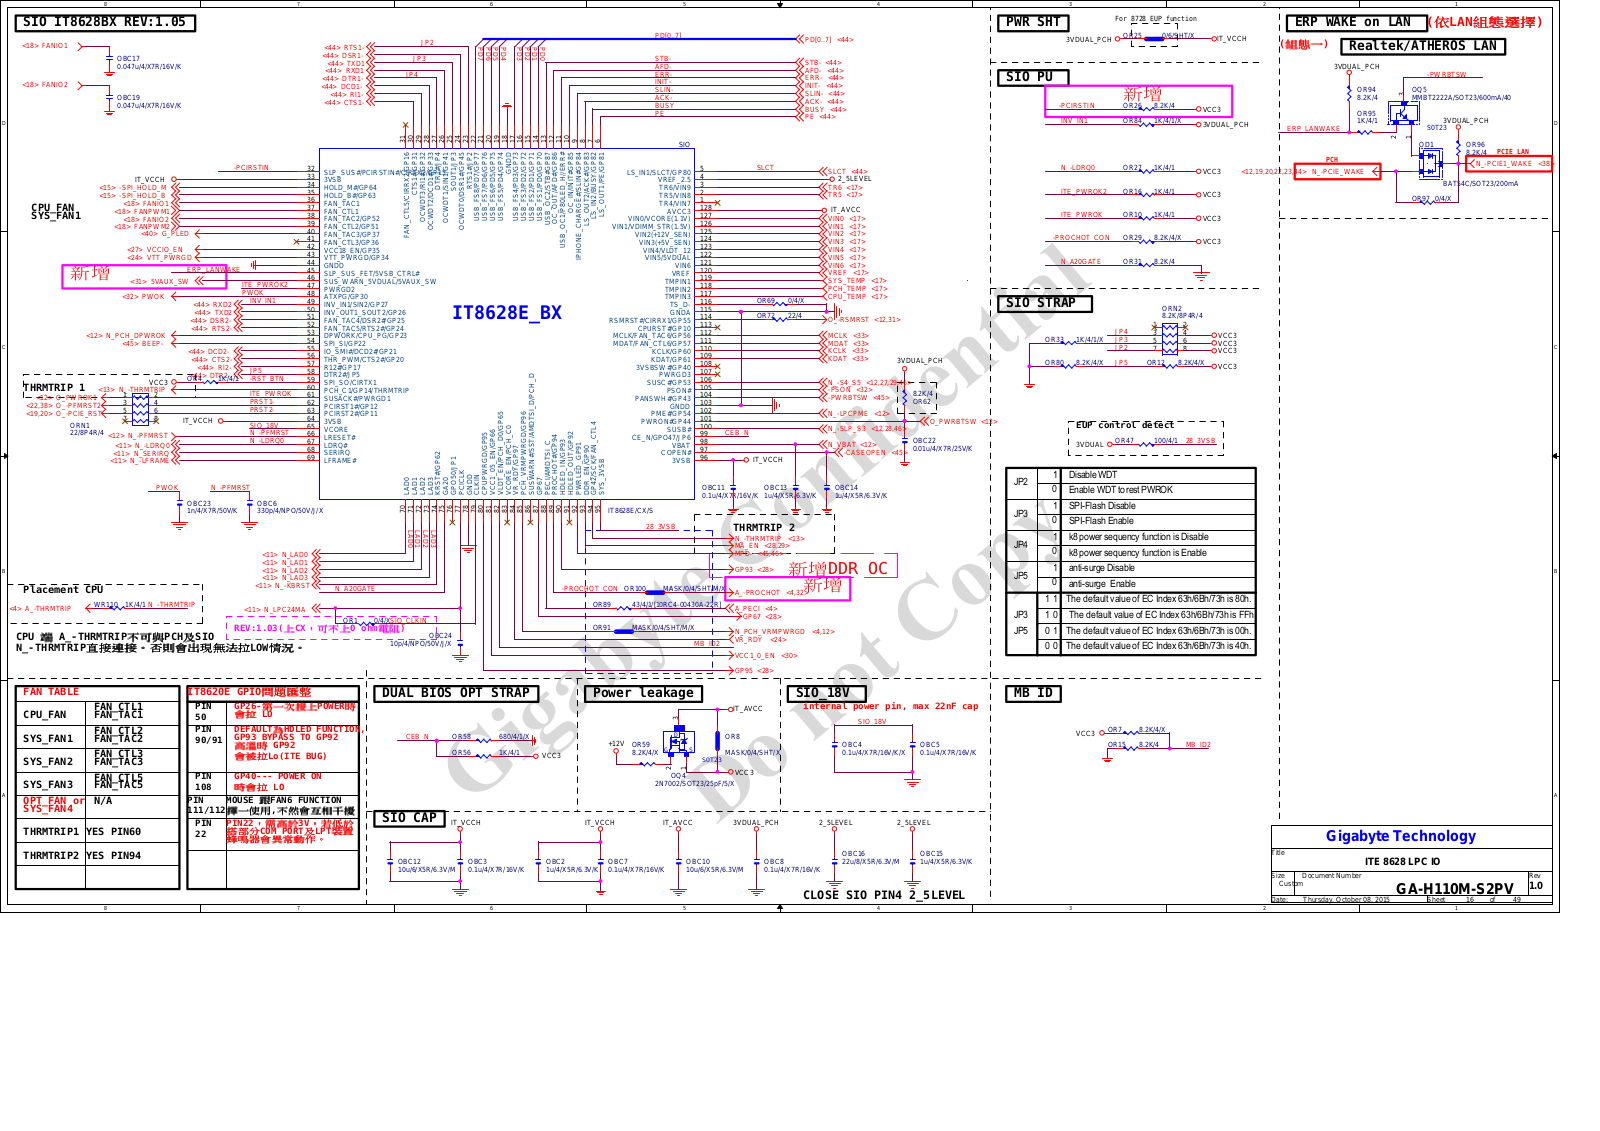1600x1131 pixels.
Task: Select the BAT54C/SOT23/200mA diode label
Action: (x=1480, y=184)
